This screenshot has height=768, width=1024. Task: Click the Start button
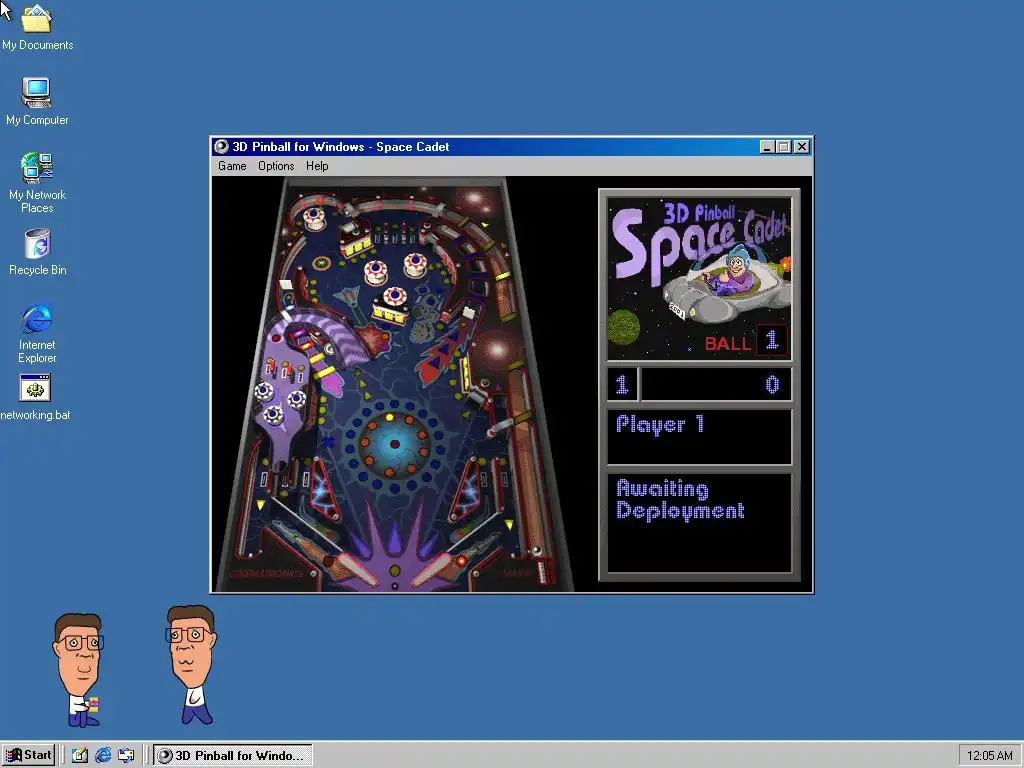[28, 755]
